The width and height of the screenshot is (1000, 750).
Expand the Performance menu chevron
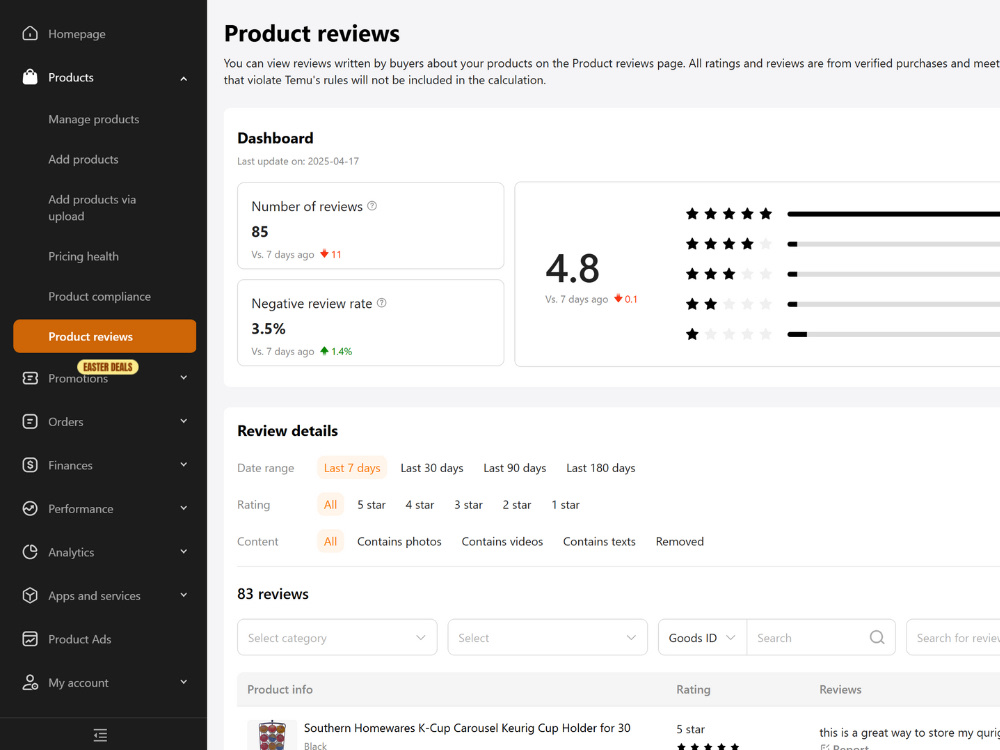[x=184, y=508]
